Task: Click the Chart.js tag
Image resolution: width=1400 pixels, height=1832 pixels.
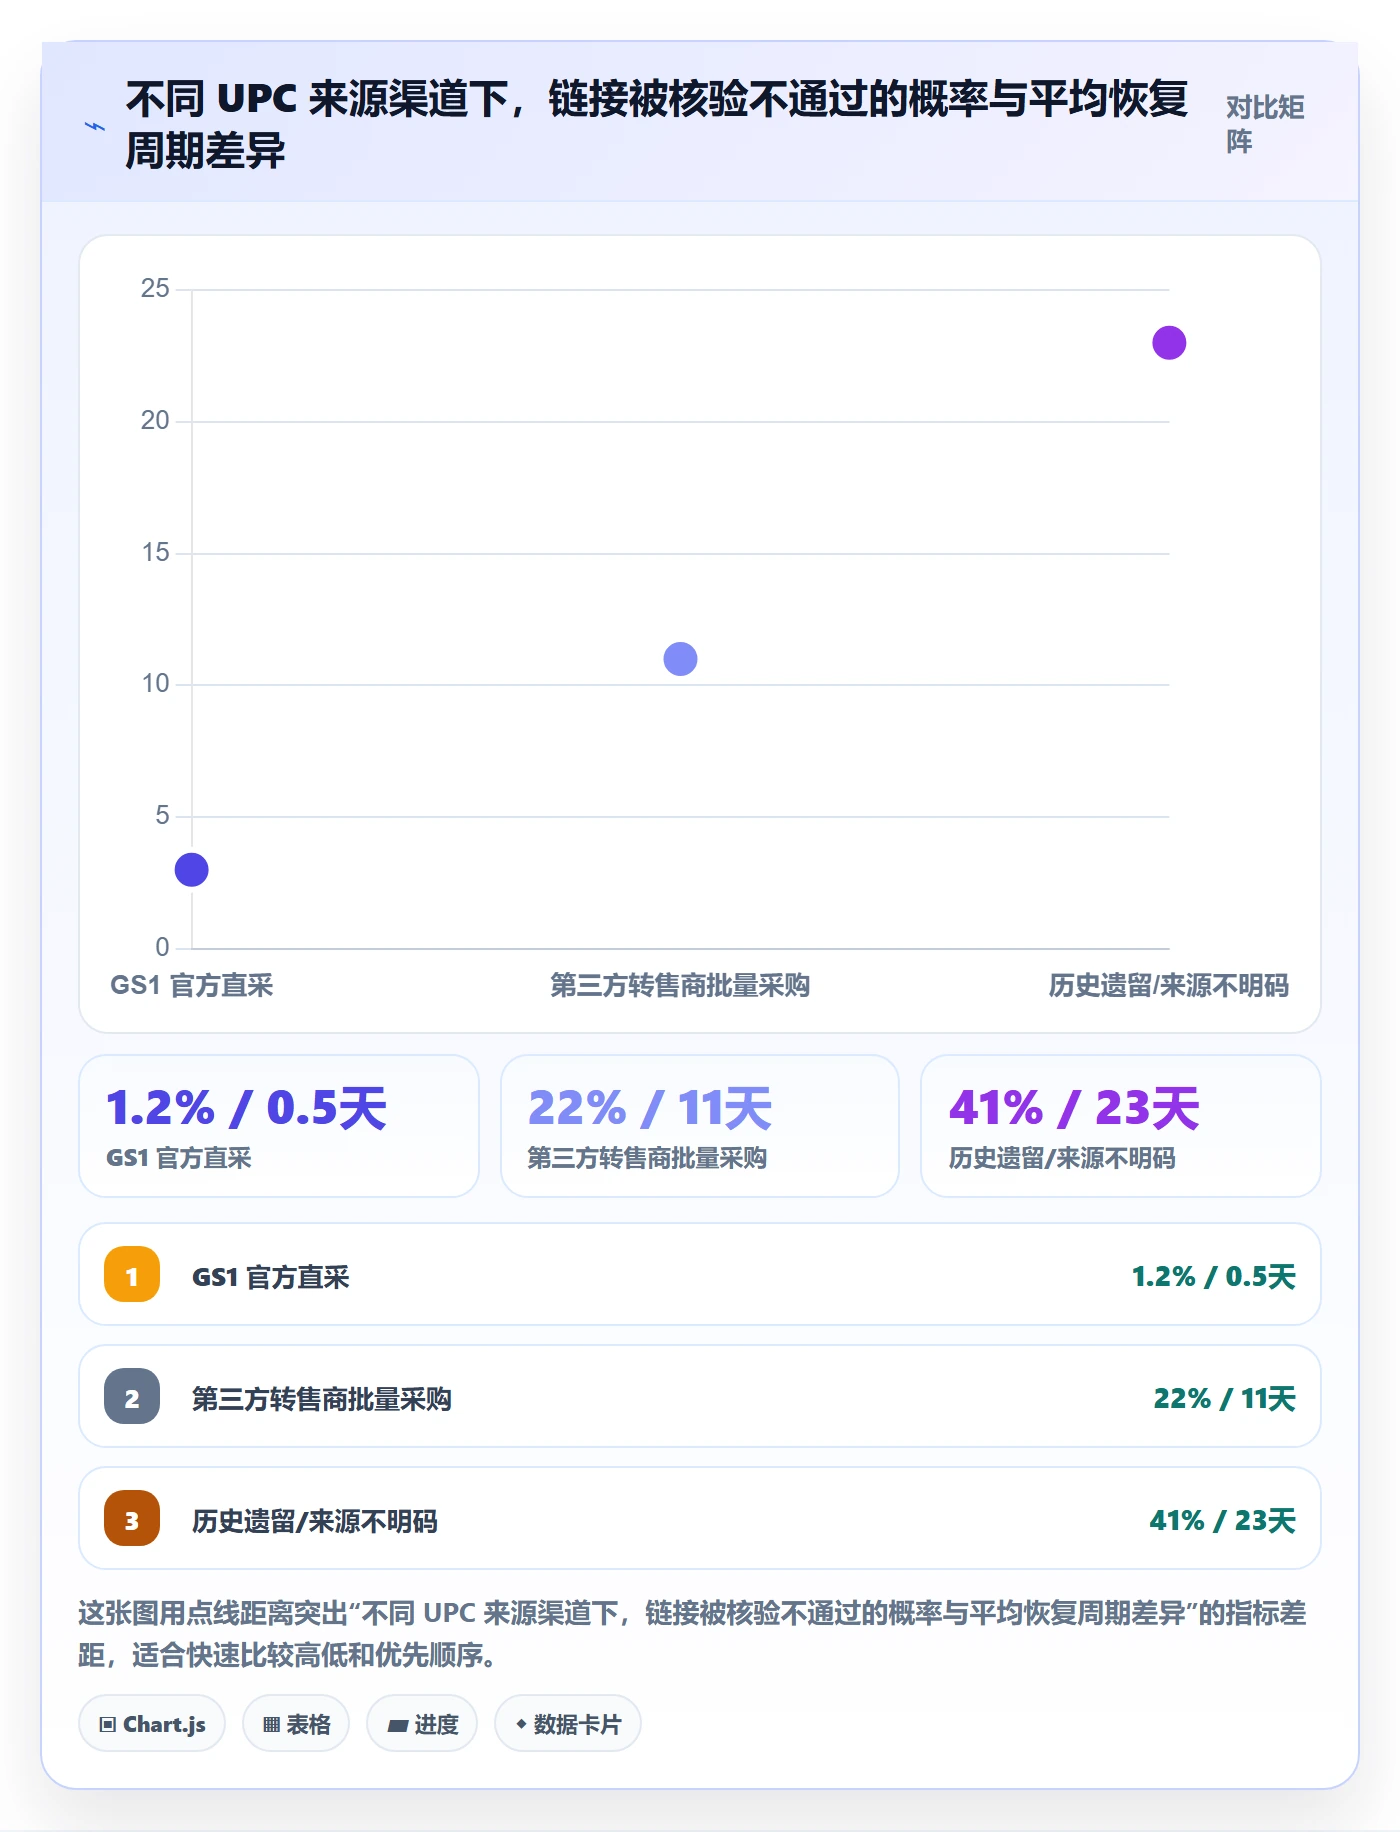Action: tap(152, 1724)
